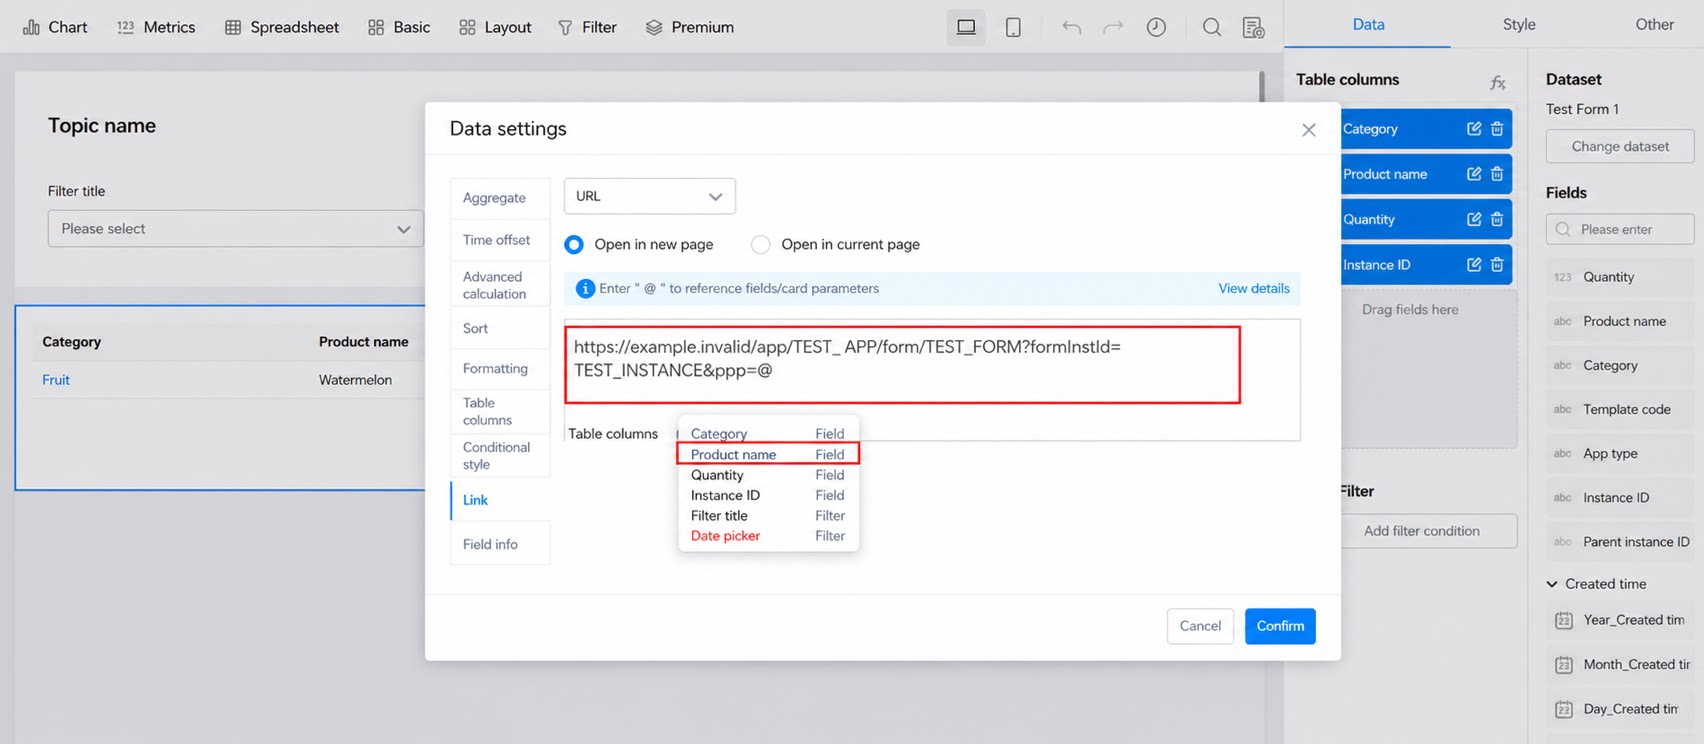Select Open in current page
1704x744 pixels.
(x=835, y=244)
